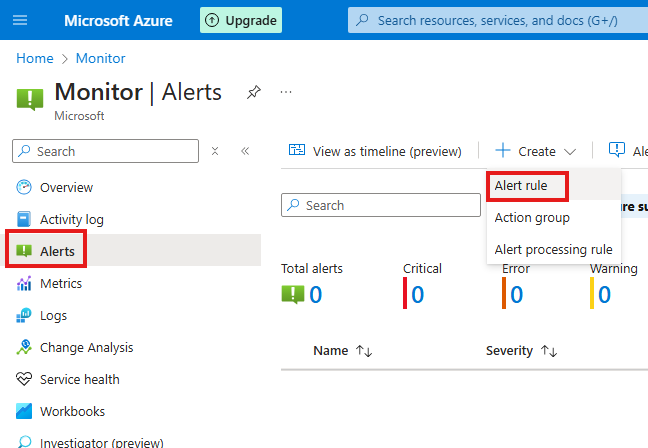Click the Activity log book icon
Viewport: 648px width, 448px height.
(x=24, y=219)
